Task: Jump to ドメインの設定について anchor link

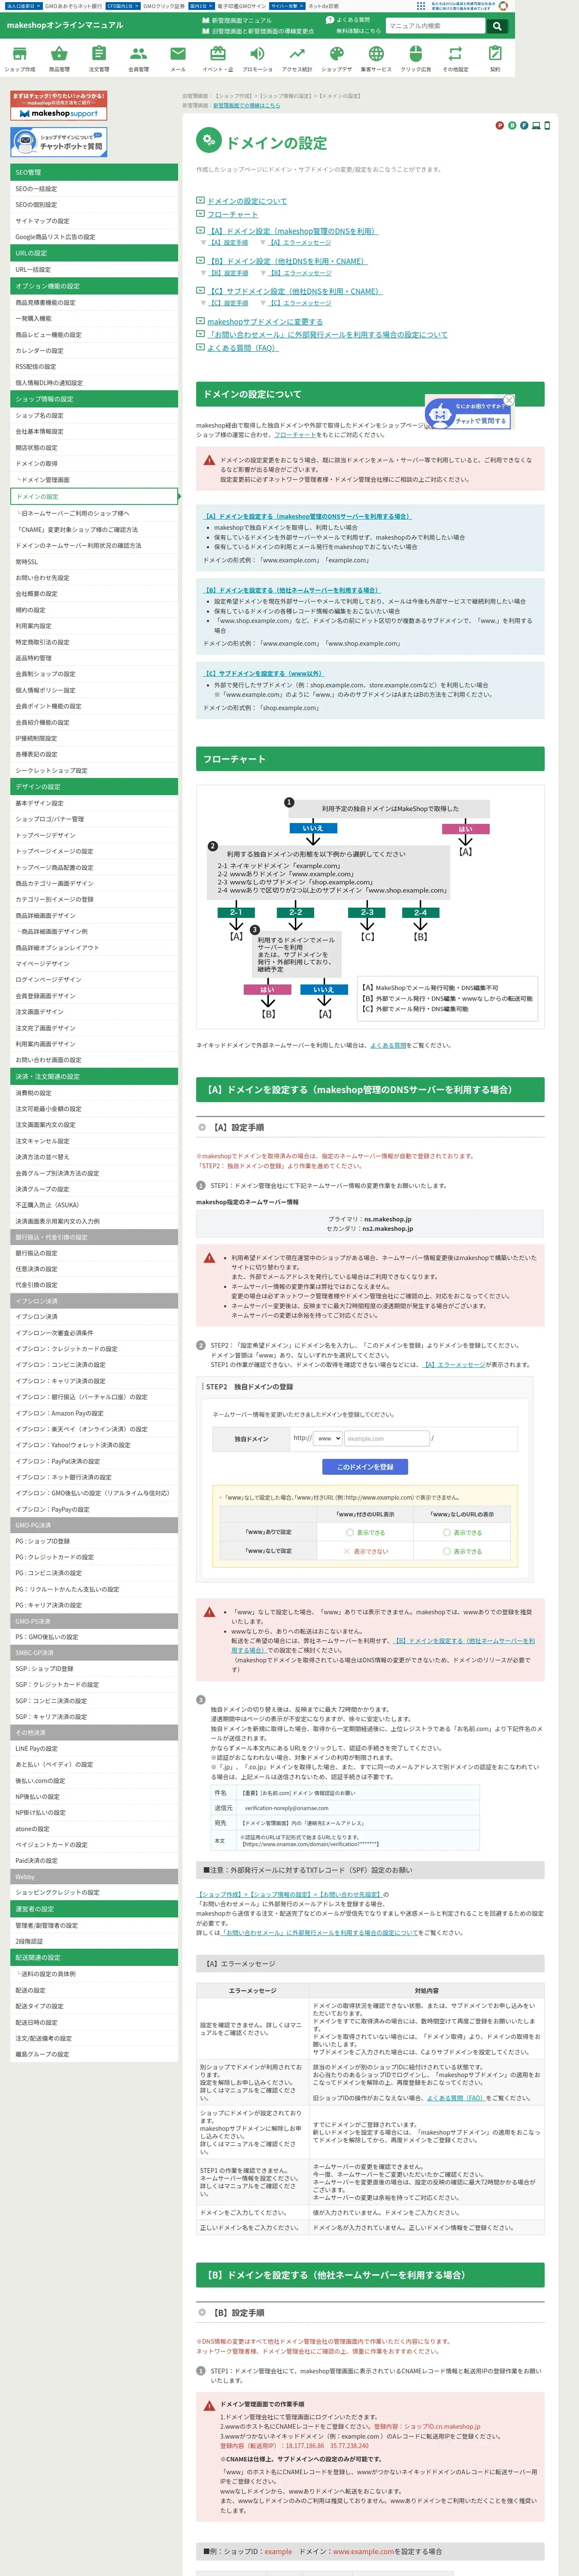Action: [x=247, y=201]
